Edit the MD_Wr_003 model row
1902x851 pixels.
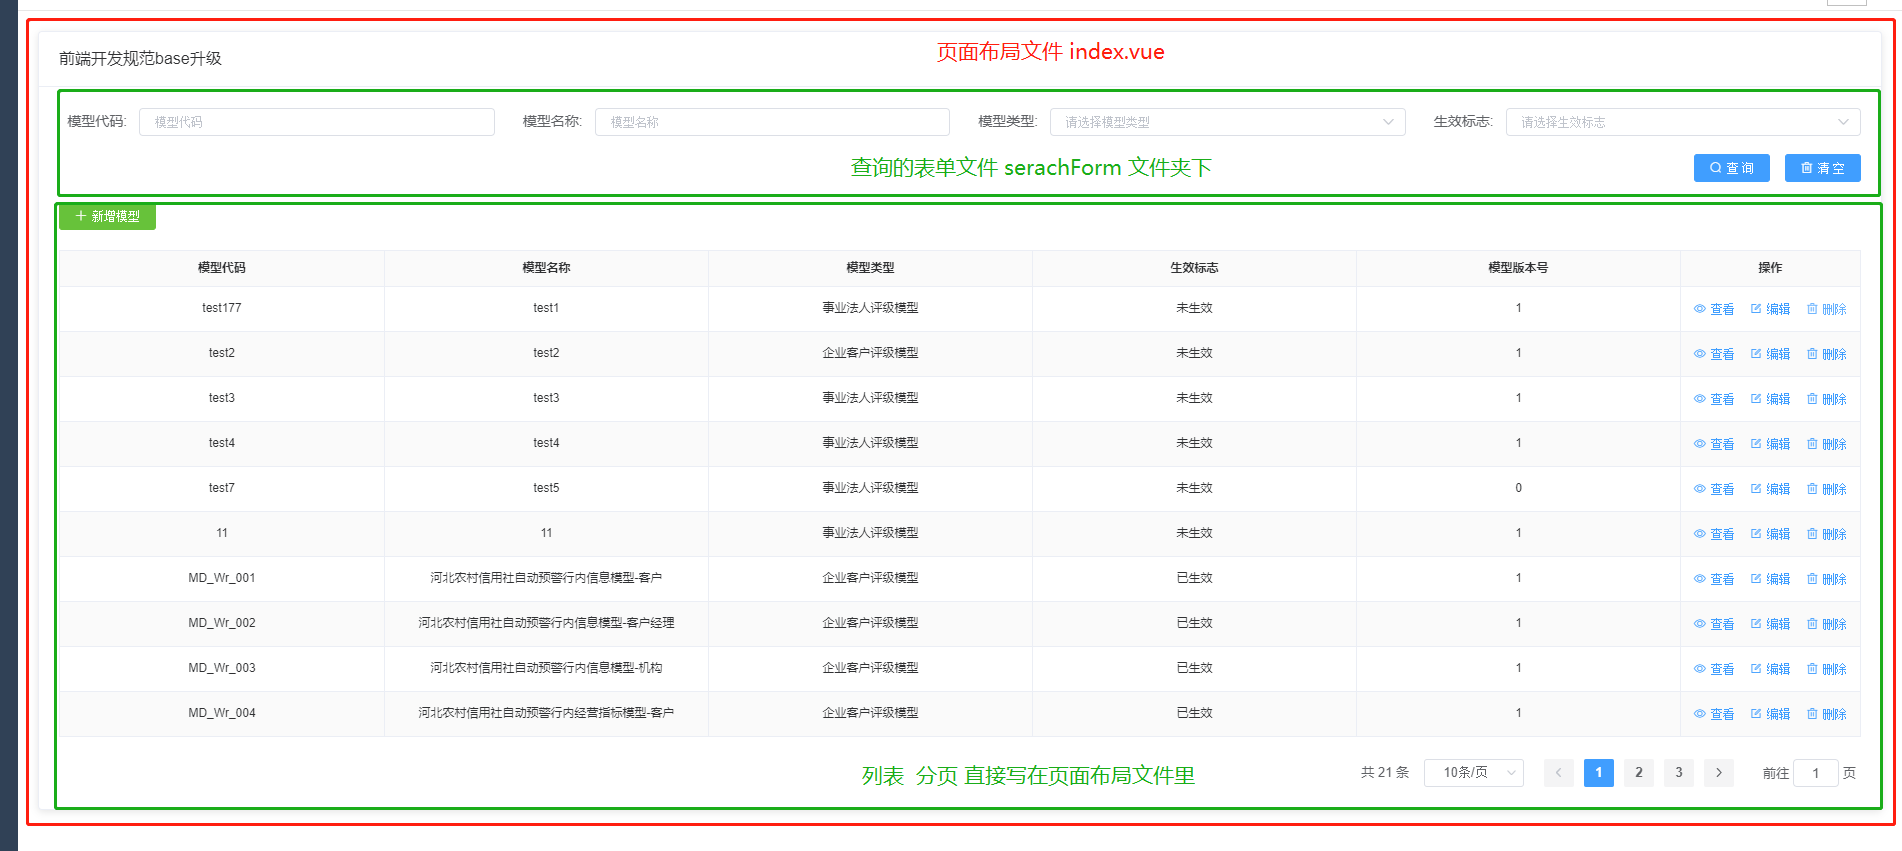(1769, 669)
